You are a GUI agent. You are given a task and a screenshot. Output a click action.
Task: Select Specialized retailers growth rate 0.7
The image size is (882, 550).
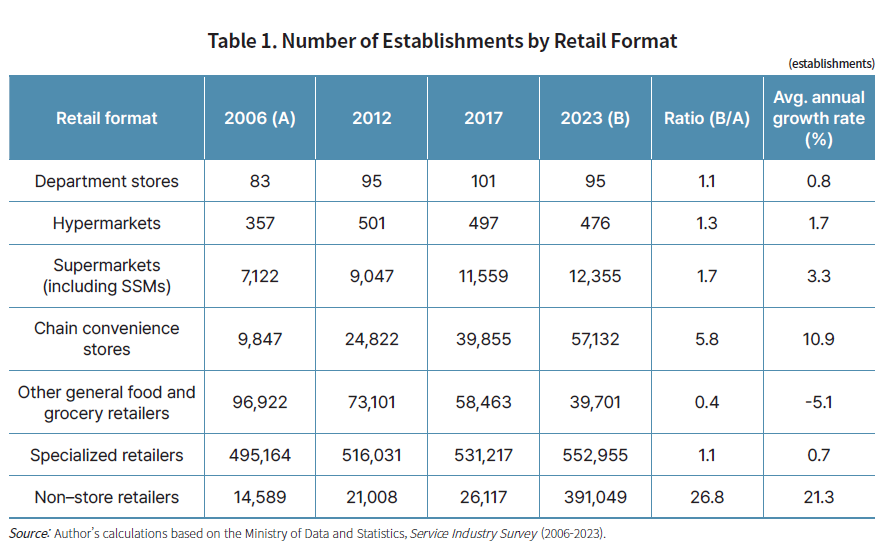tap(818, 455)
